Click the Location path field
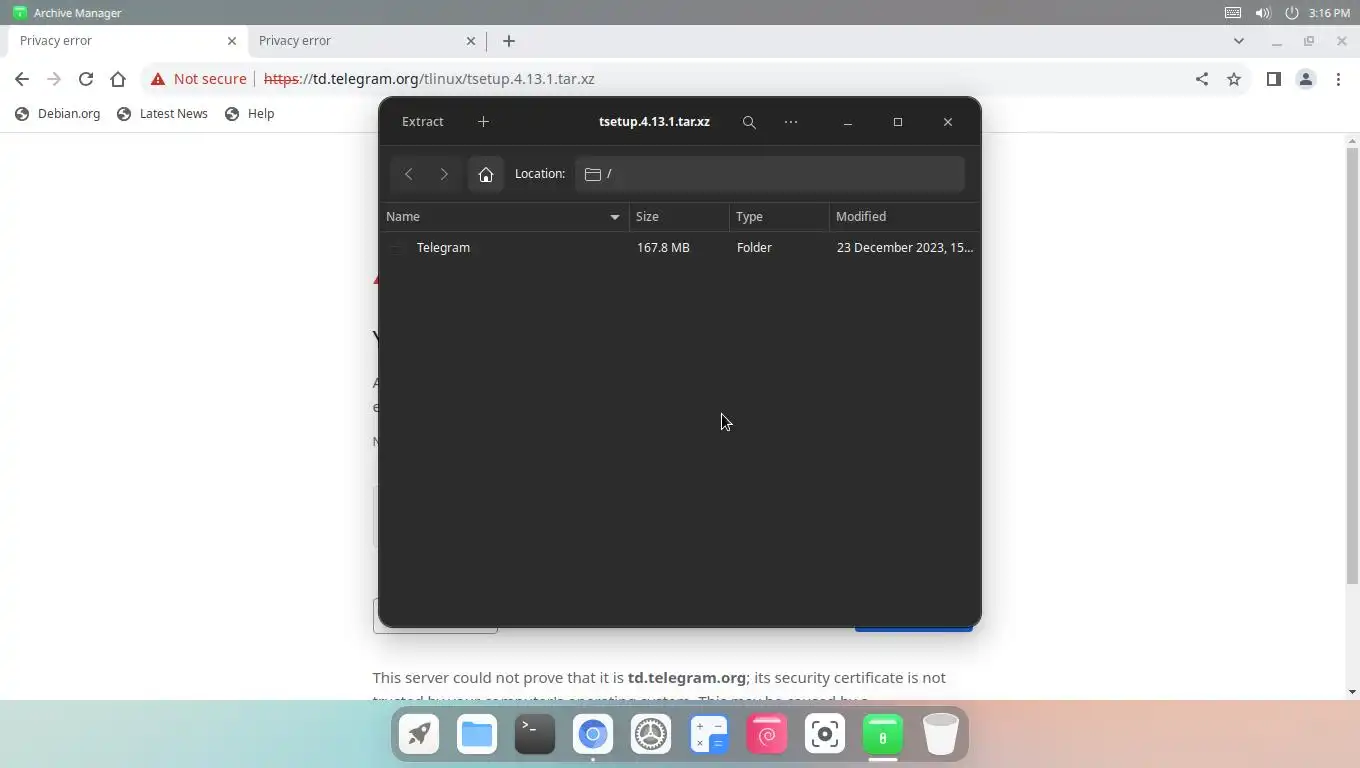Screen dimensions: 1360x768 769,174
